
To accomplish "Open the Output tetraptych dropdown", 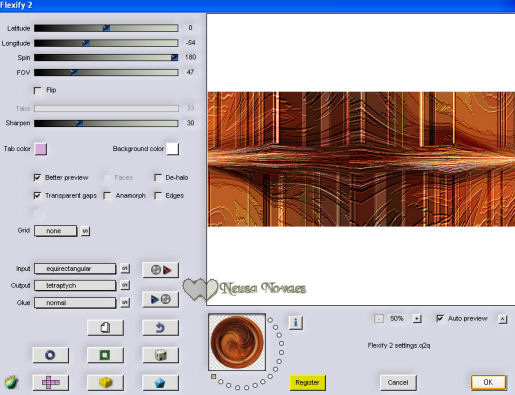I will [75, 285].
